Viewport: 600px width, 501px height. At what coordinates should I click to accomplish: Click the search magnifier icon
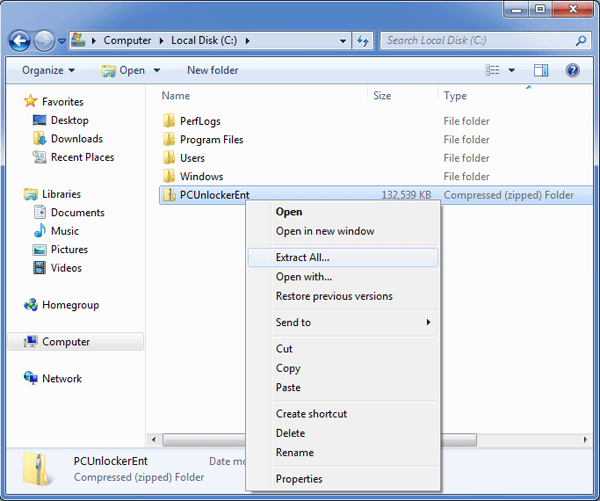tap(581, 41)
